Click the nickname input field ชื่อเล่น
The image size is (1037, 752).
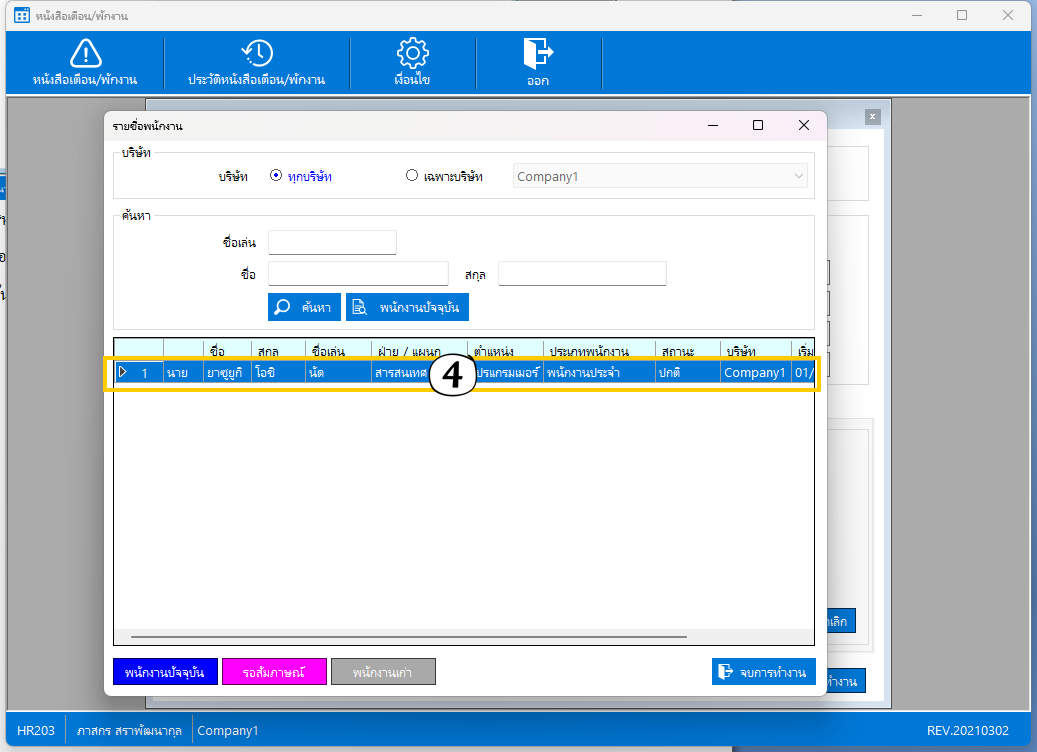pos(332,243)
